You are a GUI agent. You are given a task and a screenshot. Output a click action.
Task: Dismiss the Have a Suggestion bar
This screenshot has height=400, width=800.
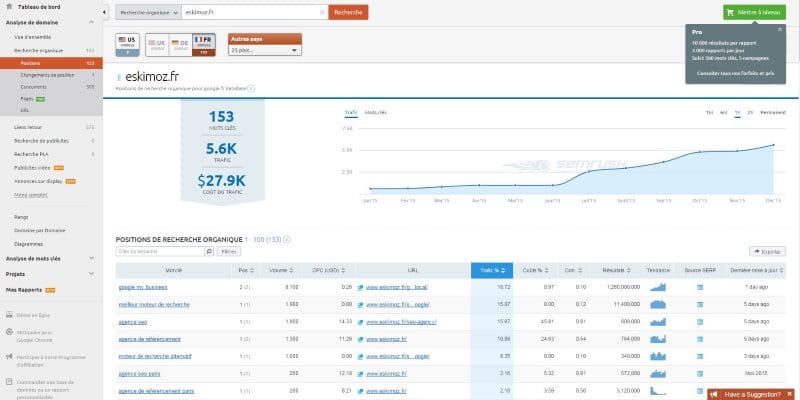[x=790, y=394]
